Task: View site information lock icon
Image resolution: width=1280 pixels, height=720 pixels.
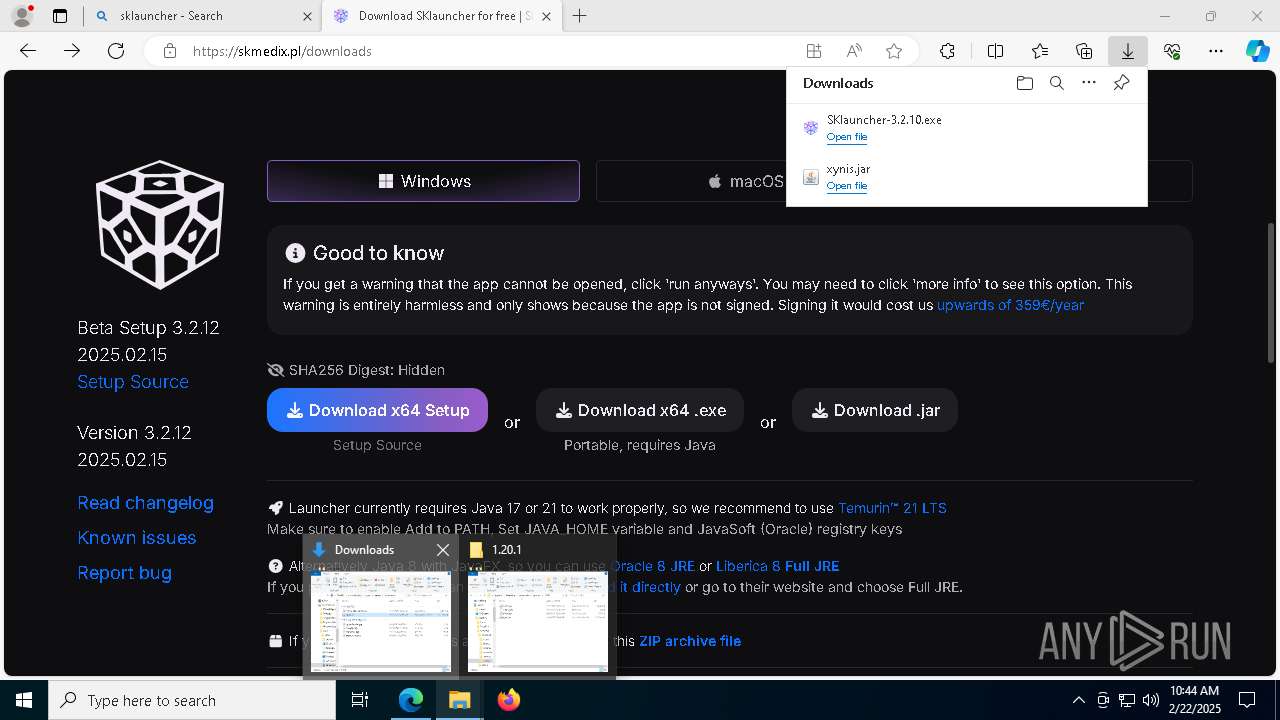Action: (x=170, y=51)
